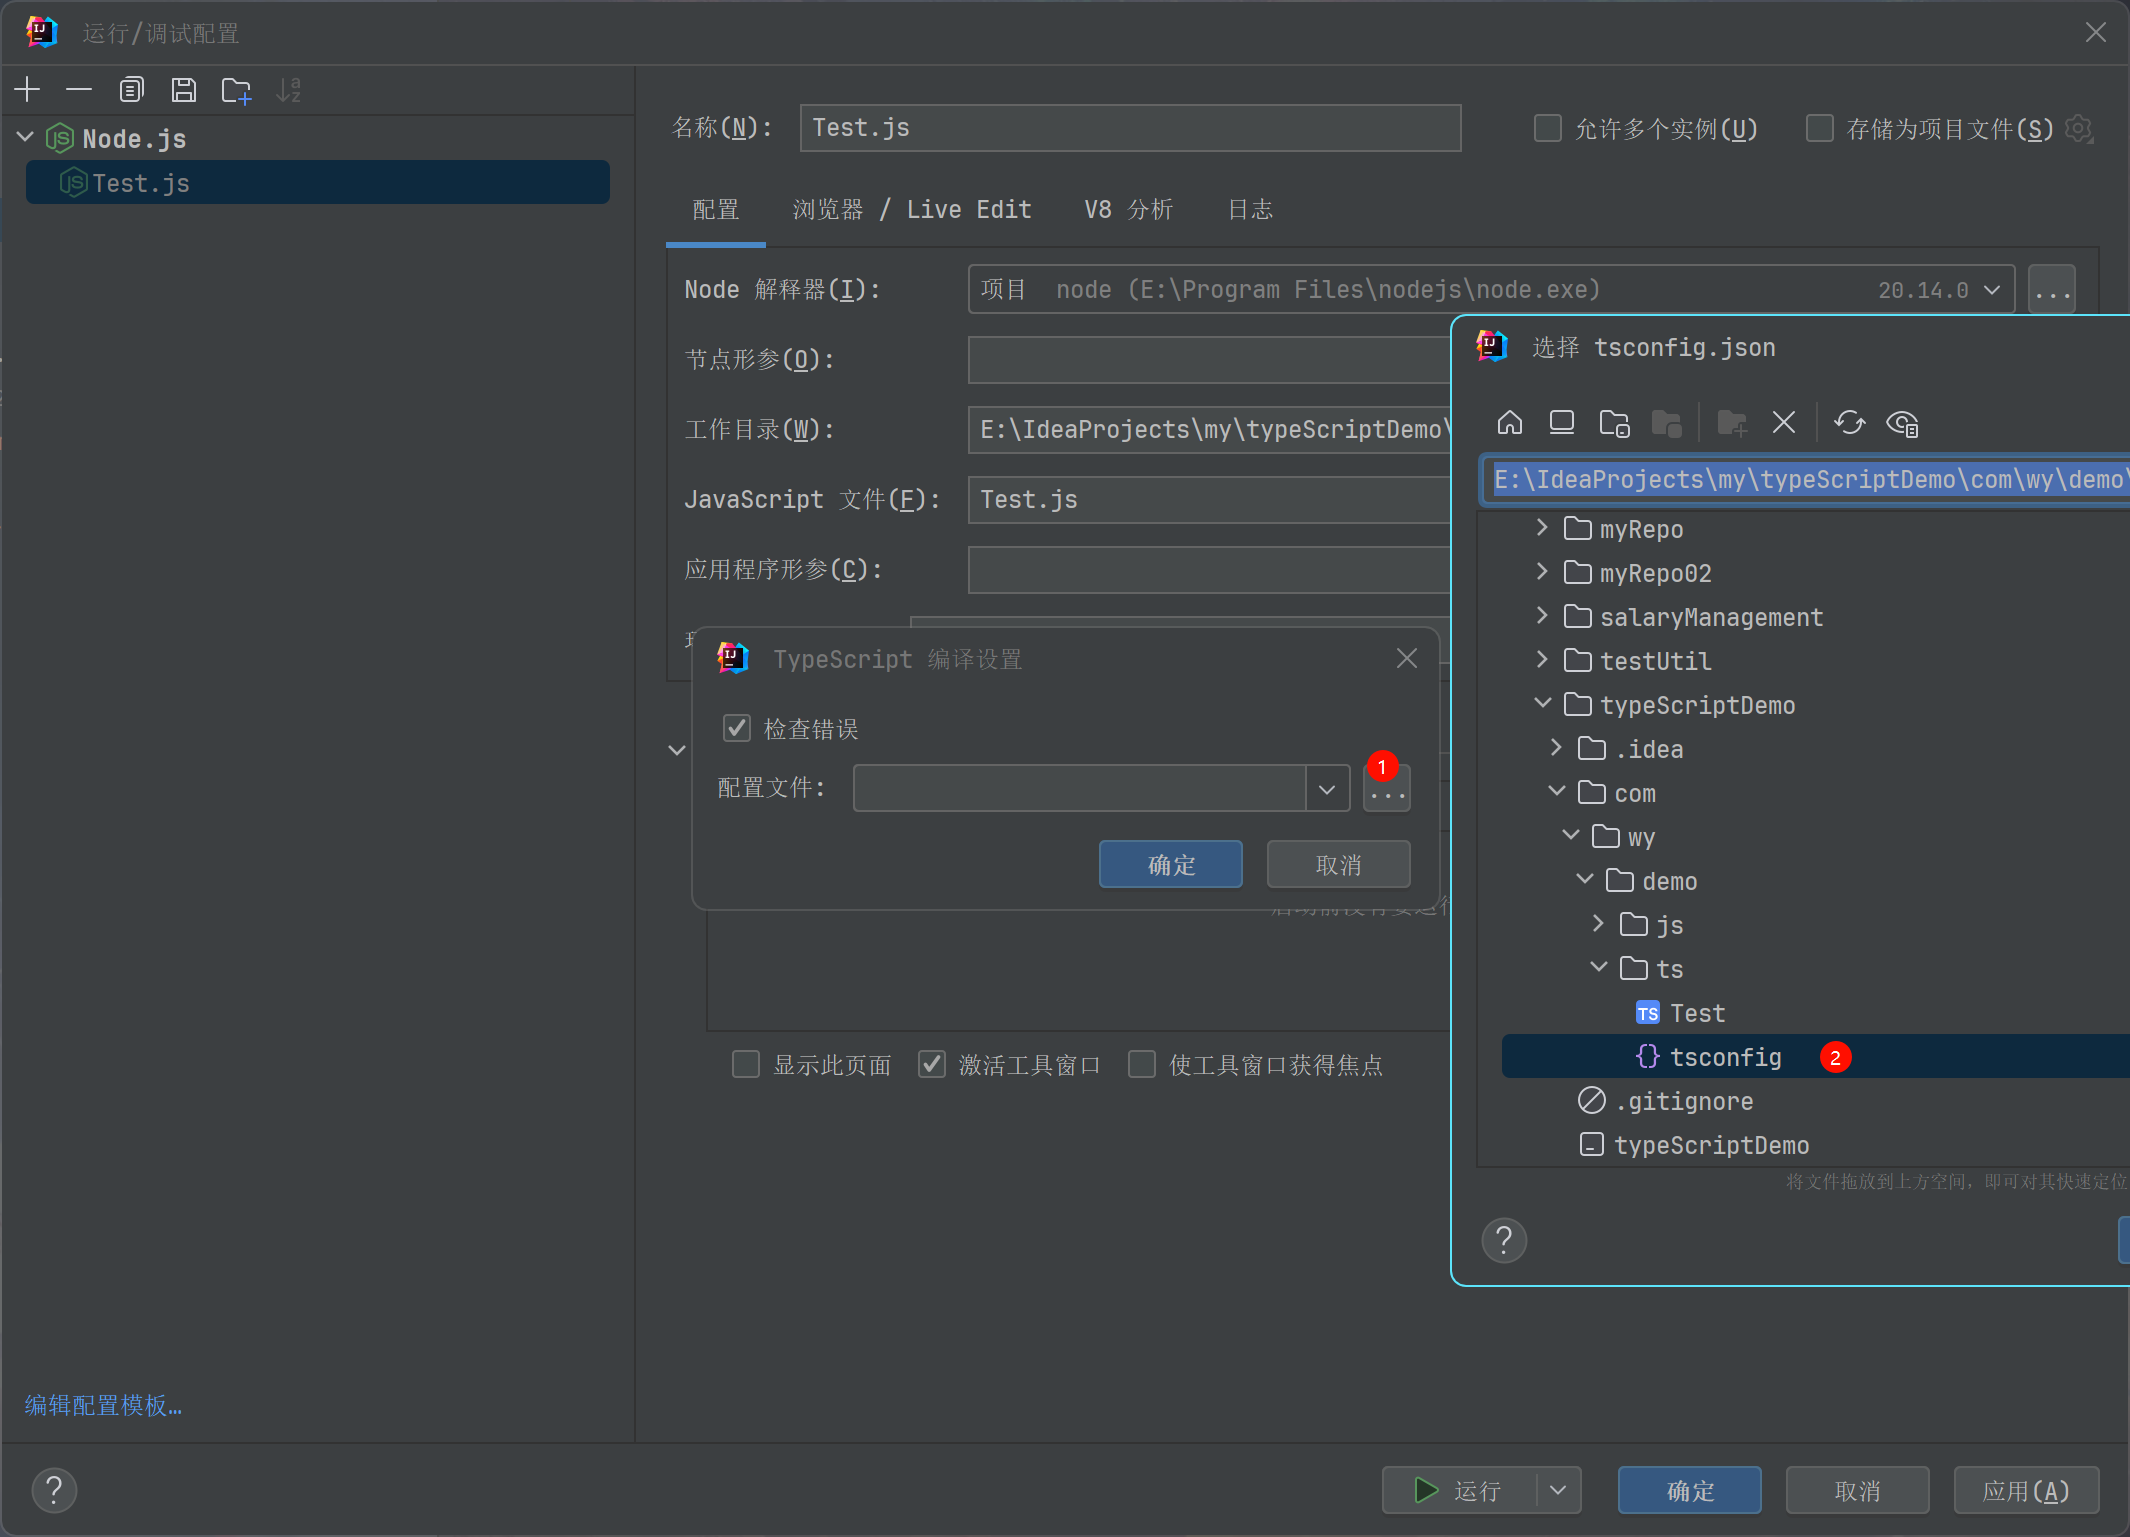Collapse the before-launch section chevron

[x=677, y=750]
